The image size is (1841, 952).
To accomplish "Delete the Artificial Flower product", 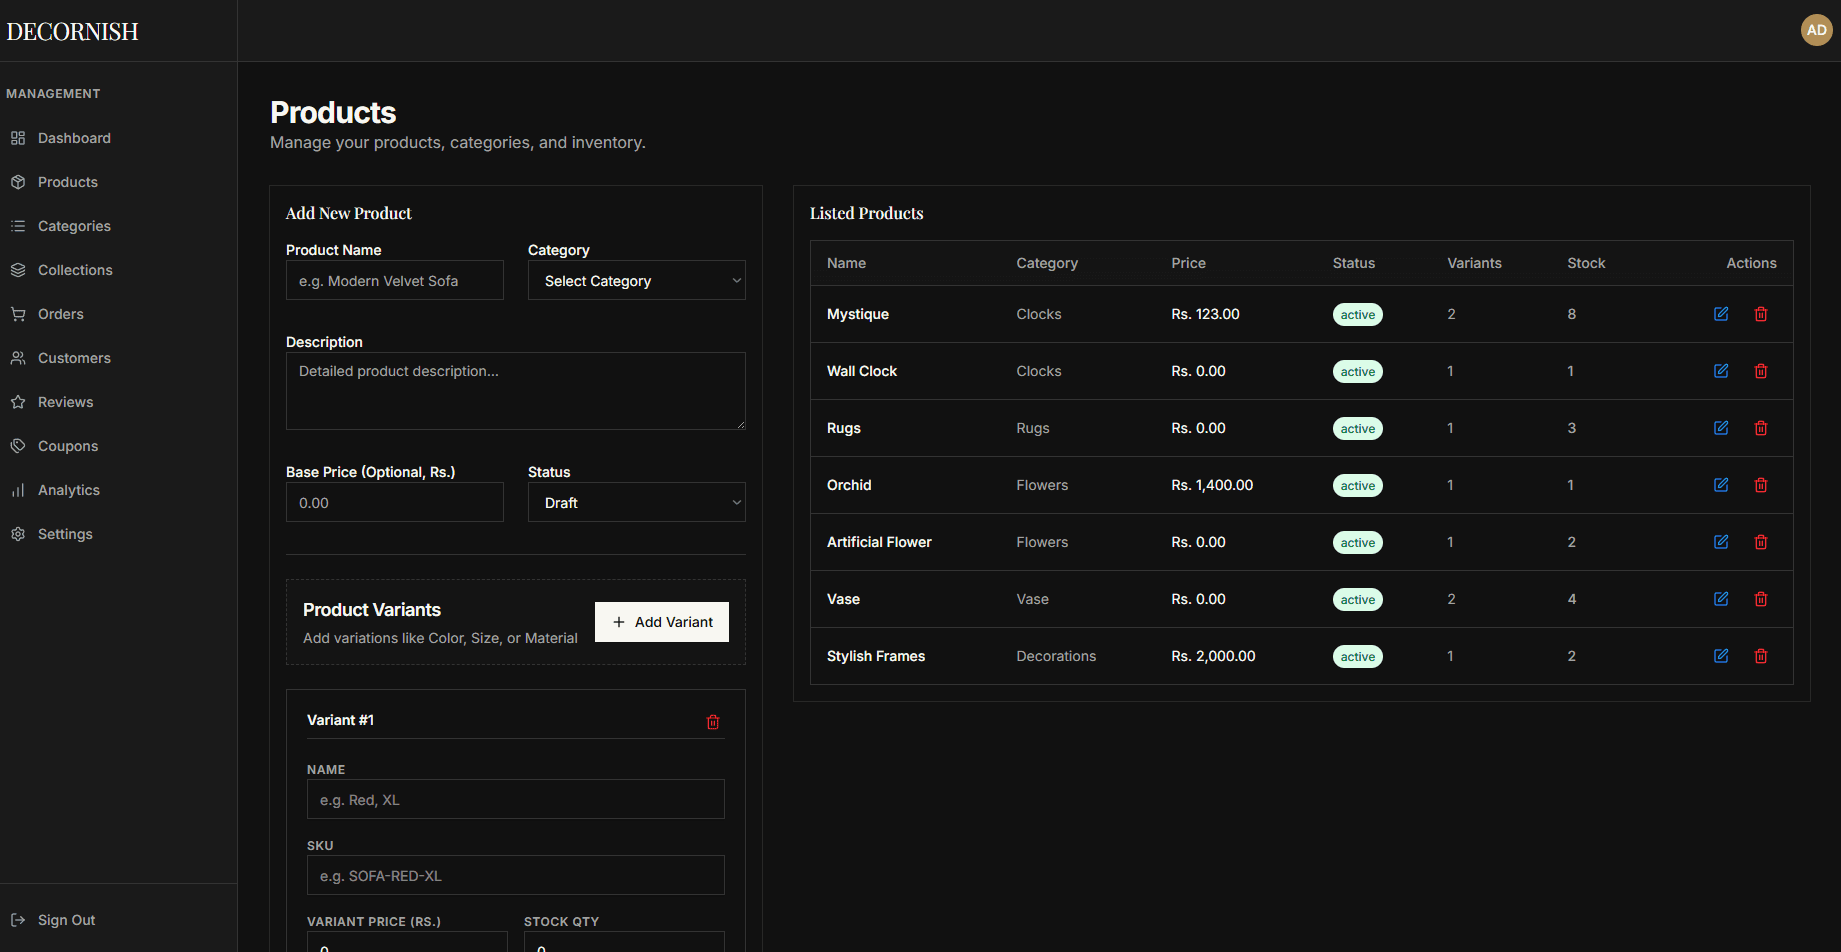I will (x=1761, y=542).
